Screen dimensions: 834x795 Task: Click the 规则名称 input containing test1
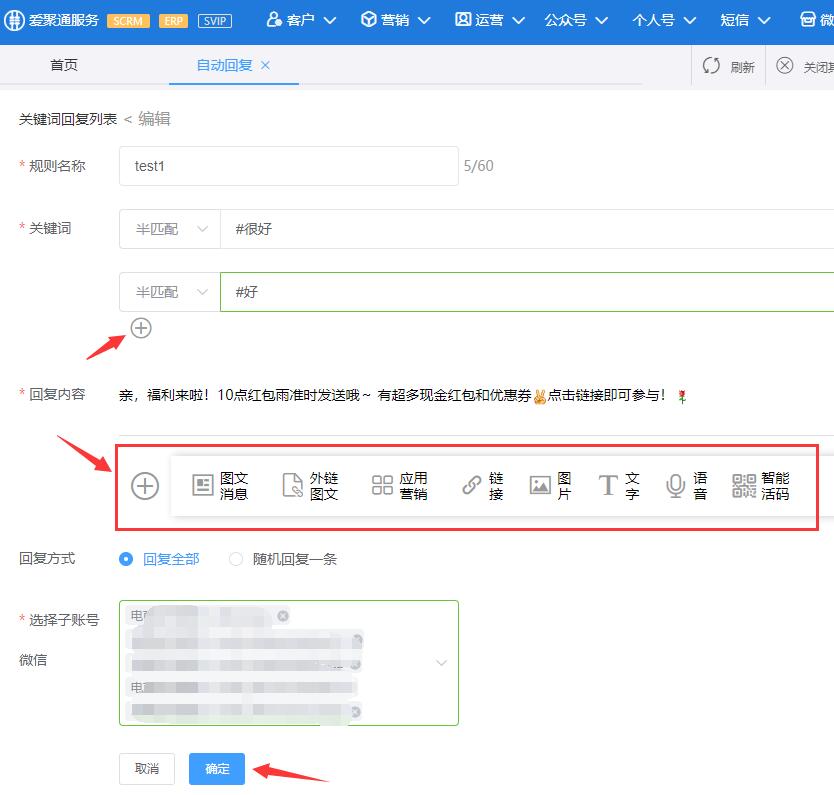tap(288, 166)
